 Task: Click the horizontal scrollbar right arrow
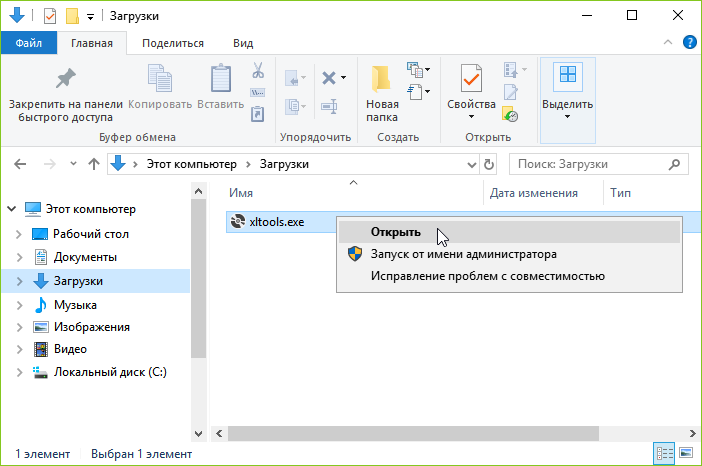click(692, 433)
